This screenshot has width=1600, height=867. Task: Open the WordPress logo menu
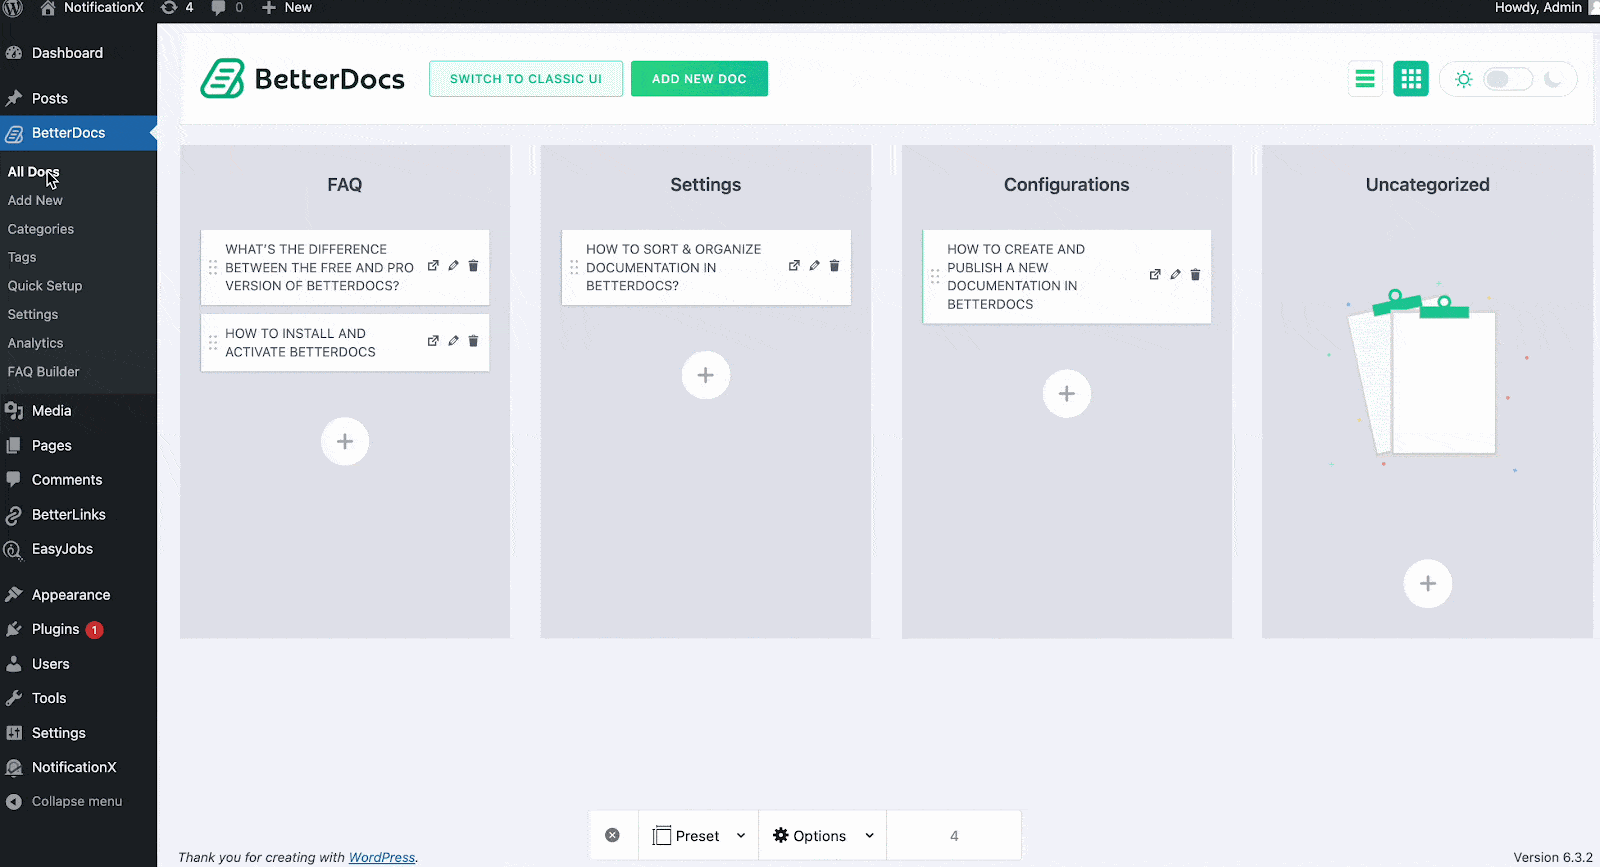13,8
